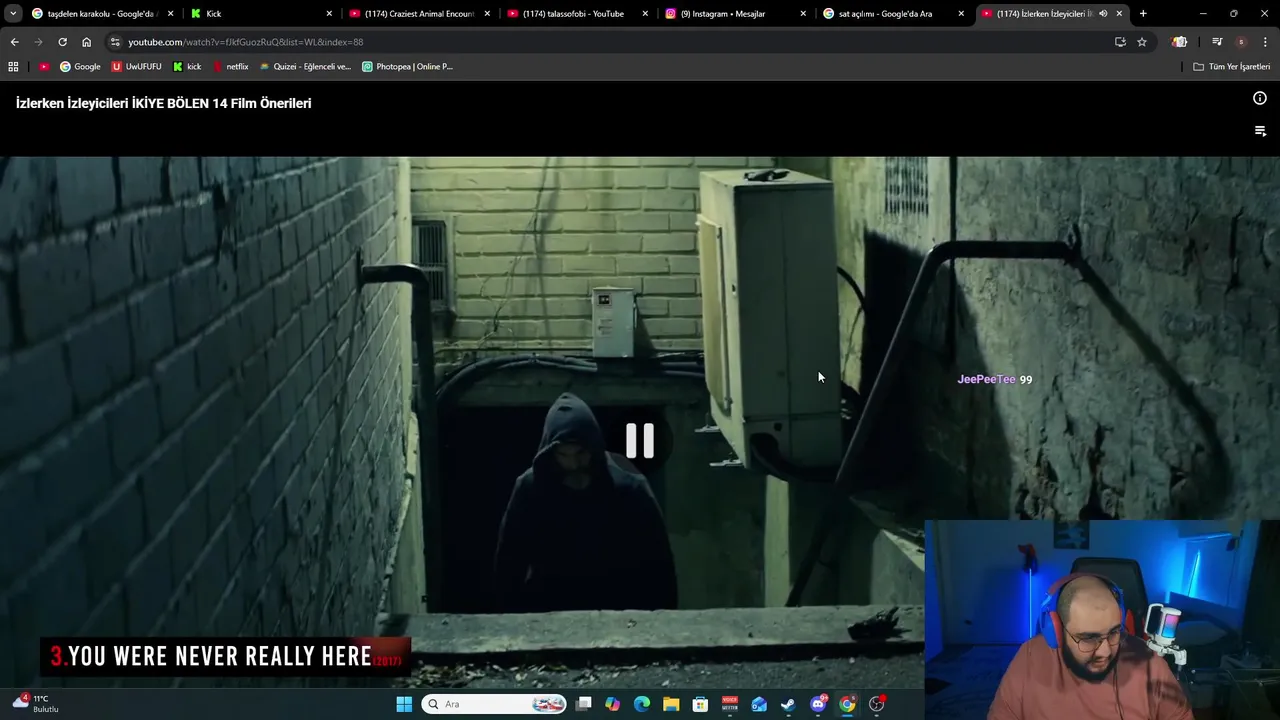Screen dimensions: 1280x720
Task: Install app icon in address bar
Action: pyautogui.click(x=1120, y=42)
